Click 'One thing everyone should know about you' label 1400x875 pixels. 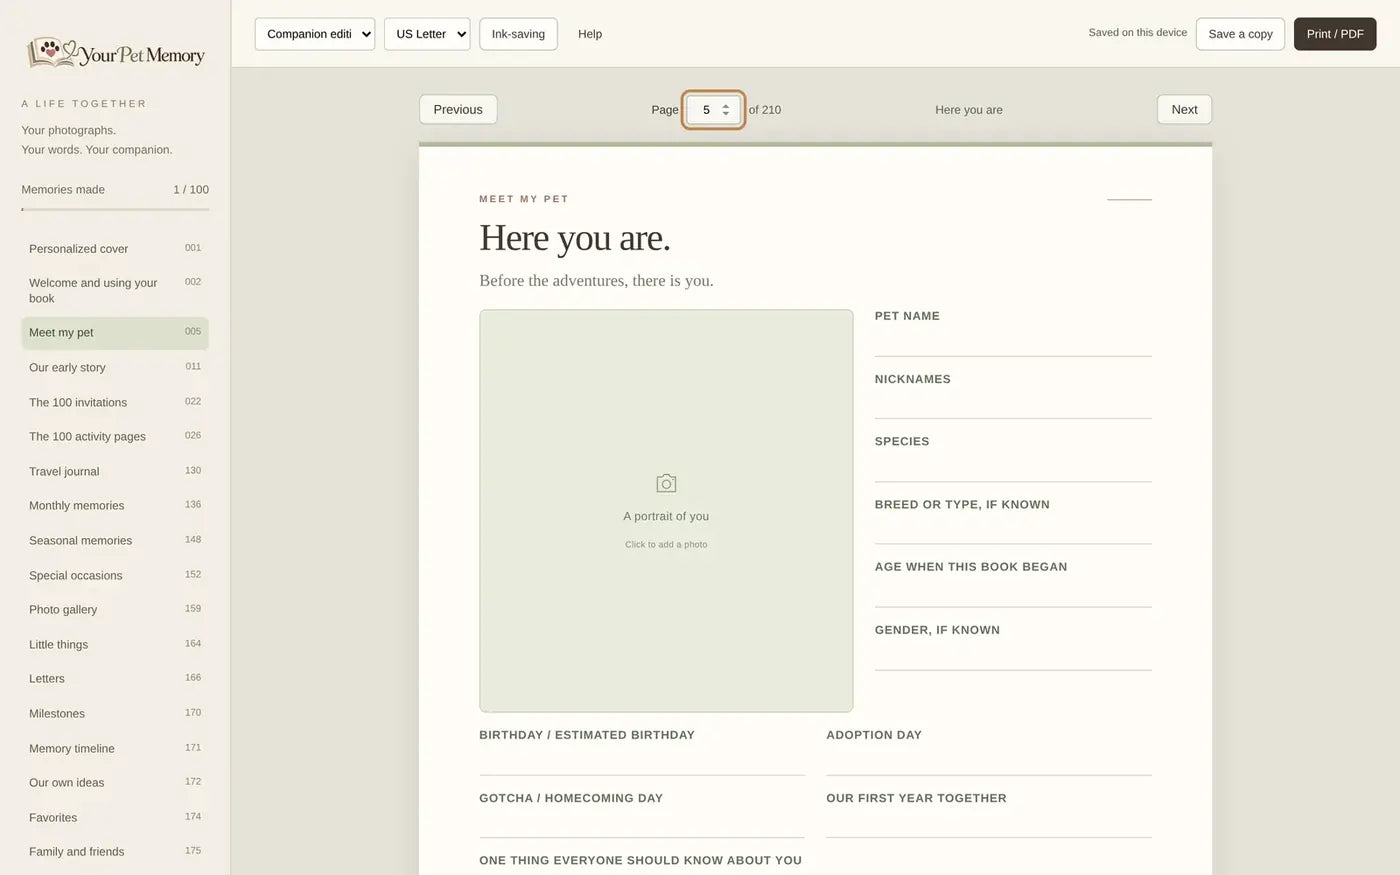[x=640, y=860]
